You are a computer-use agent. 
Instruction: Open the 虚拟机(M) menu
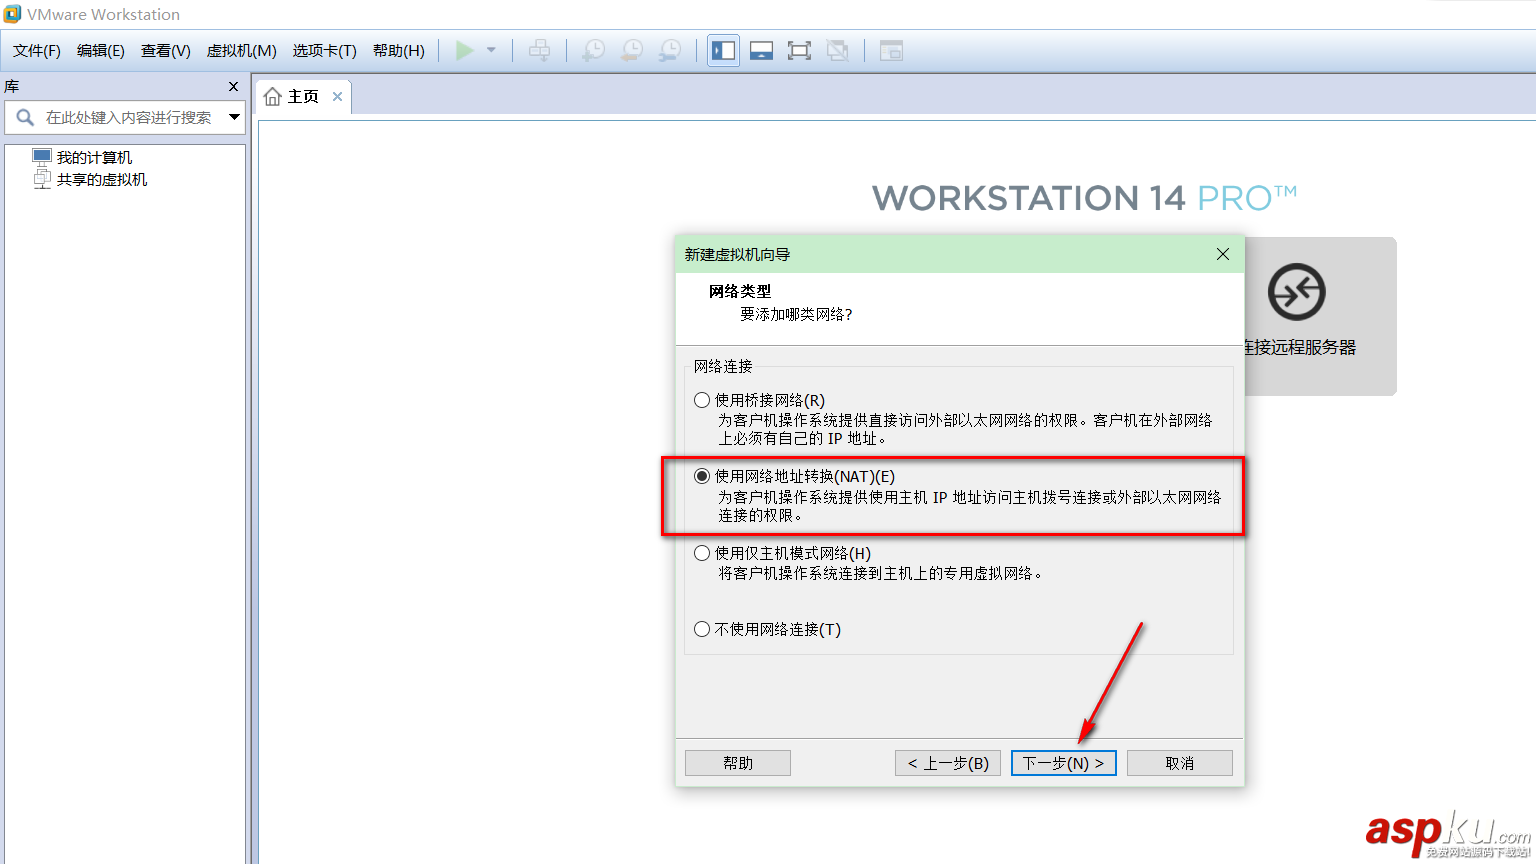tap(242, 51)
